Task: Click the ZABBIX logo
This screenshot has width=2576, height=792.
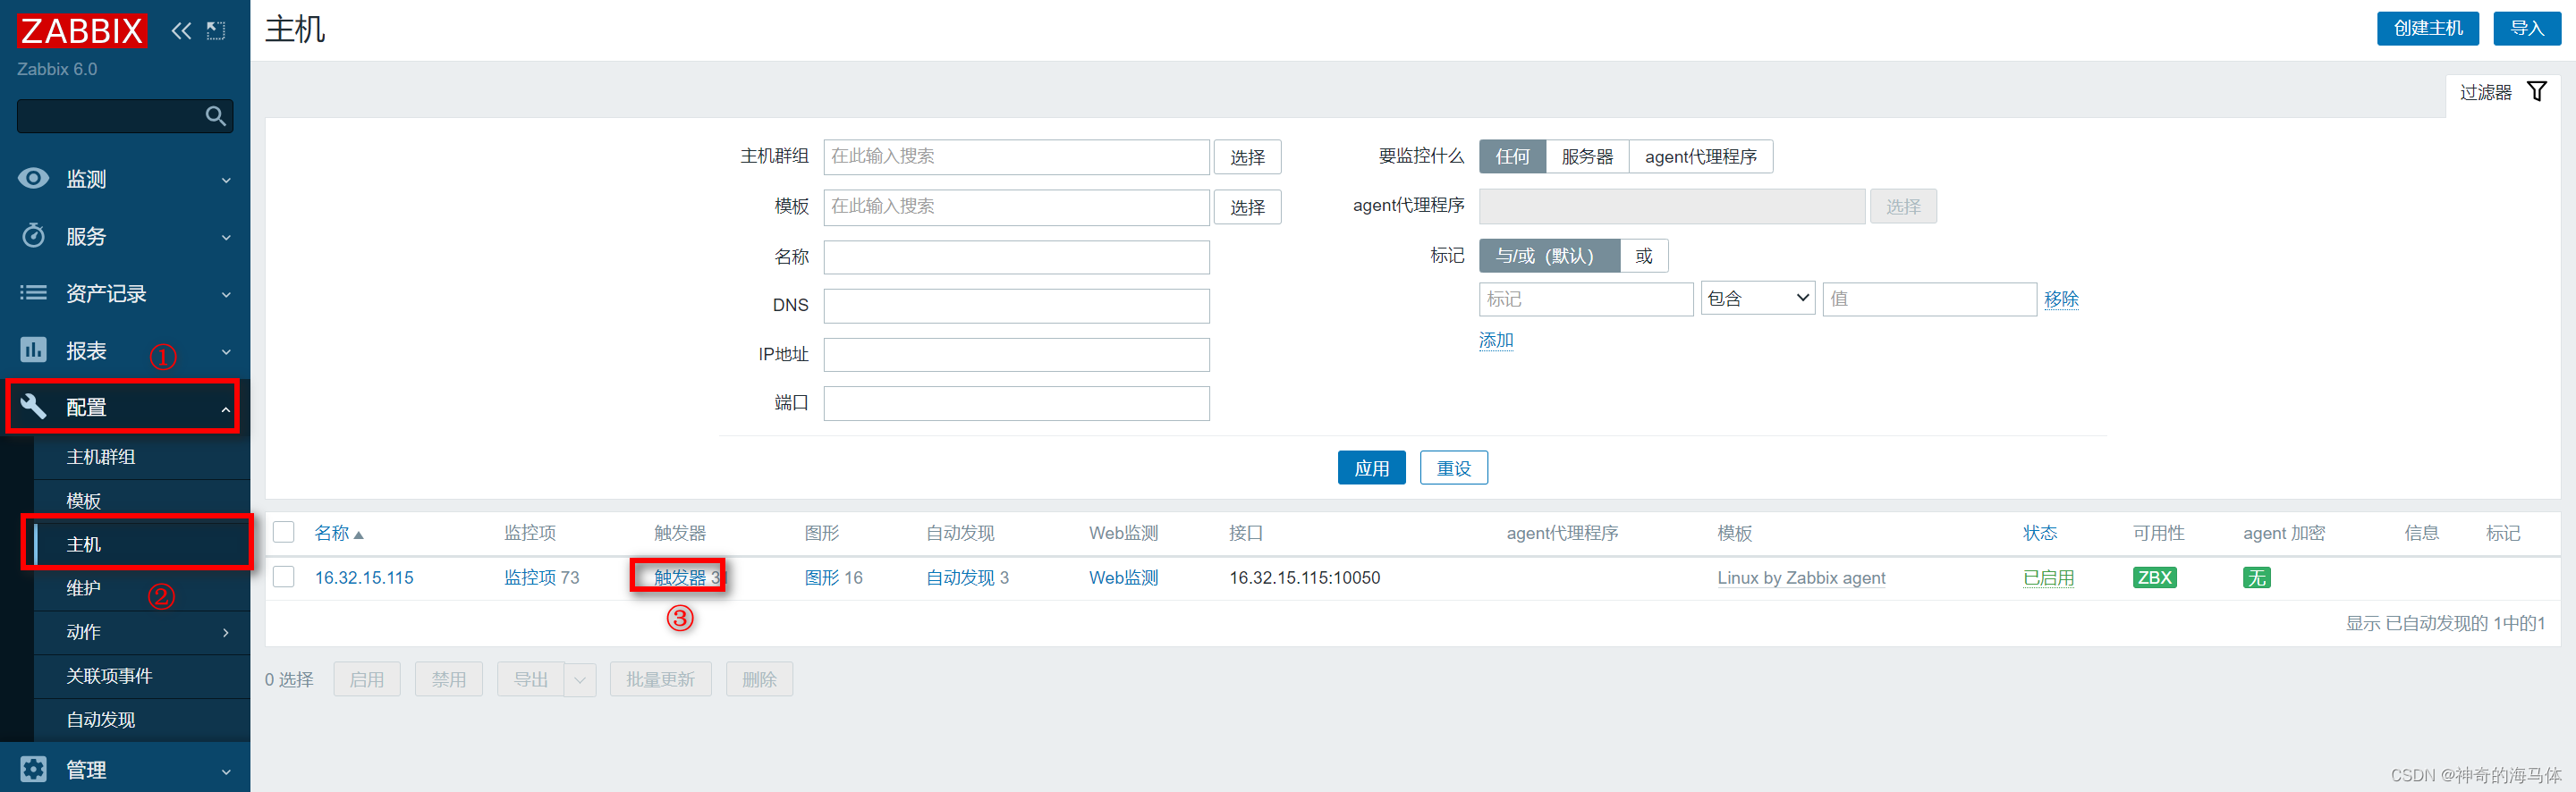Action: [x=82, y=31]
